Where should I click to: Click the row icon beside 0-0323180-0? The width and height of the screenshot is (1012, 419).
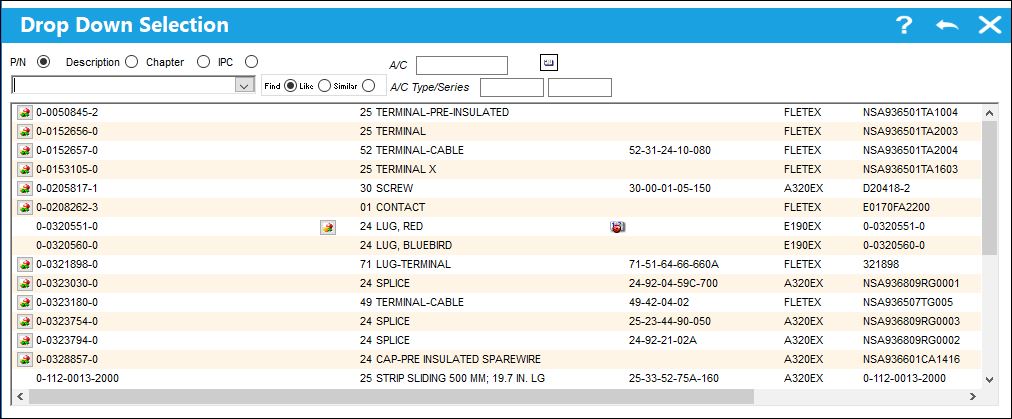pyautogui.click(x=25, y=303)
